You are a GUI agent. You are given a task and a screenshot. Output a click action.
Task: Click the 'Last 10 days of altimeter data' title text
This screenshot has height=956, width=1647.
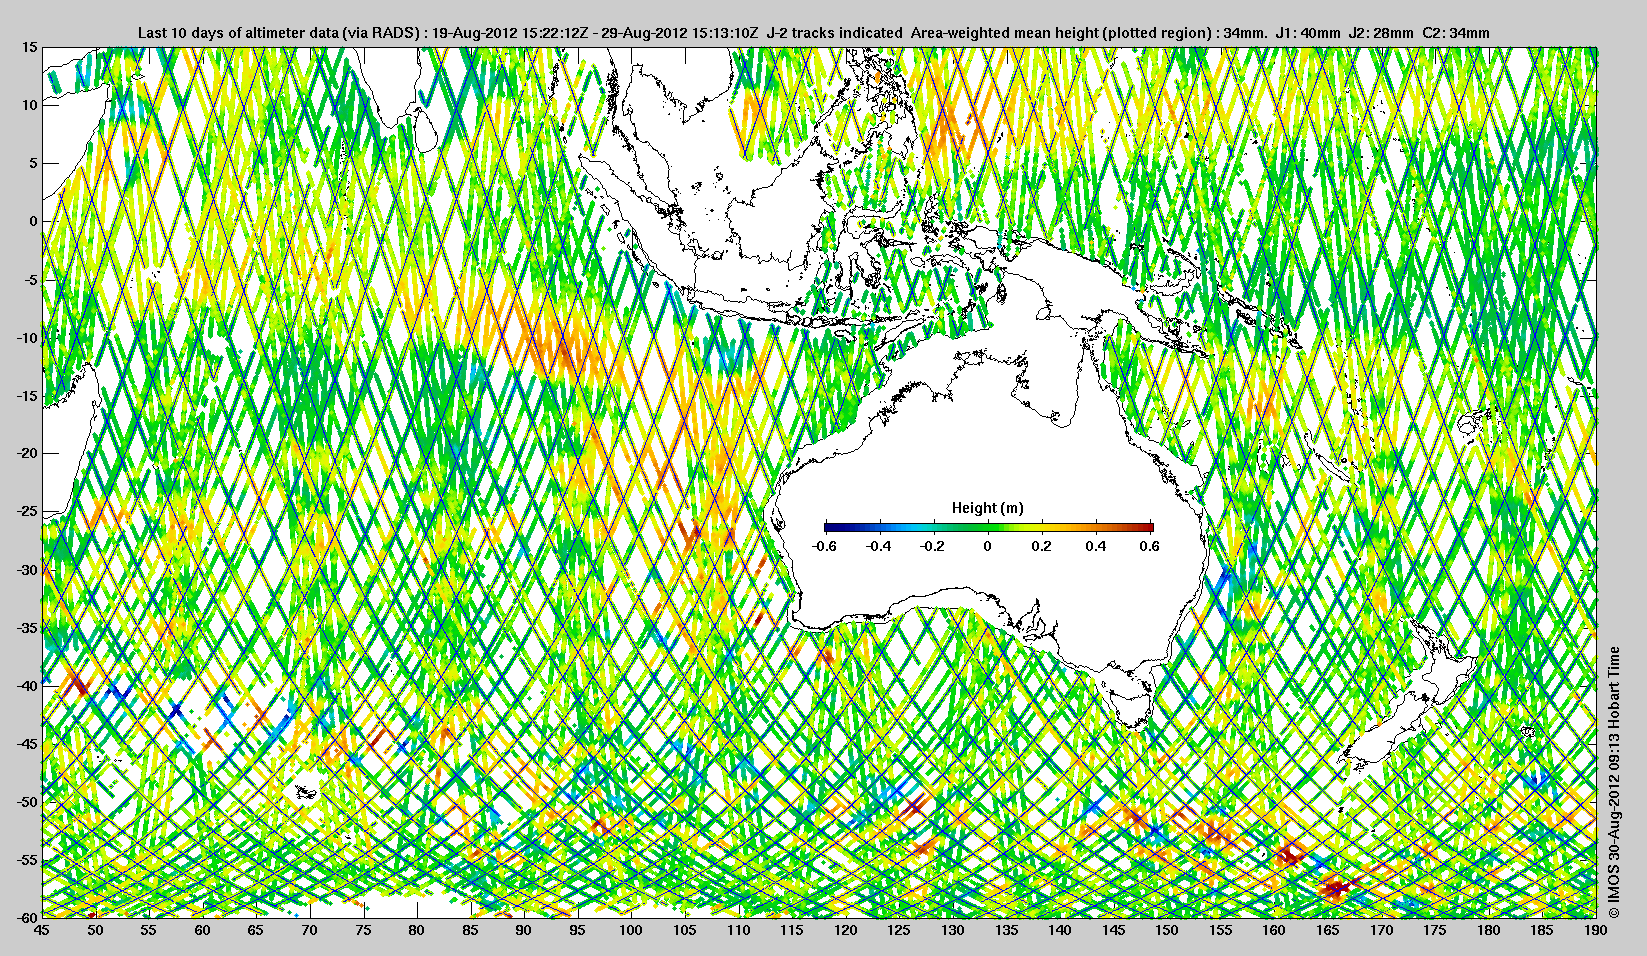coord(237,33)
